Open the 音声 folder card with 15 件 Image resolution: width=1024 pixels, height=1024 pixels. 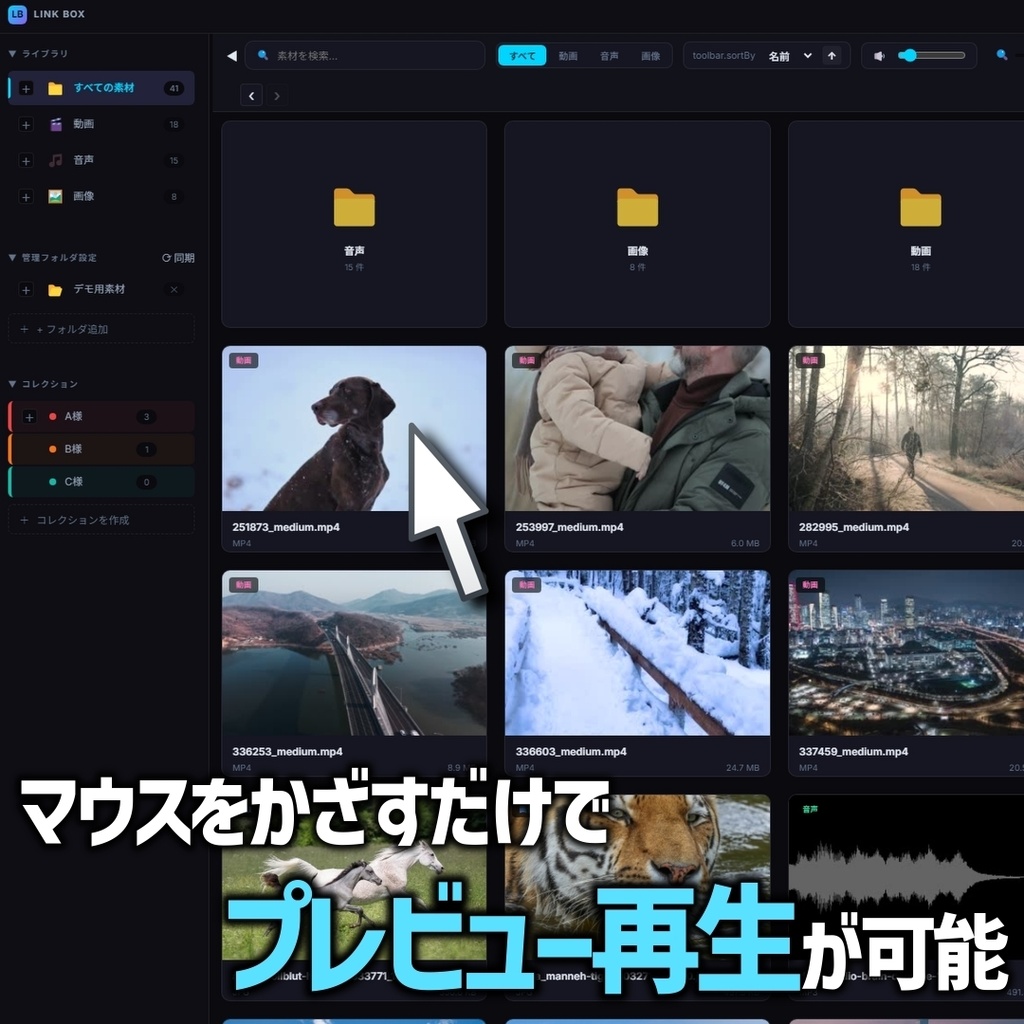coord(354,224)
